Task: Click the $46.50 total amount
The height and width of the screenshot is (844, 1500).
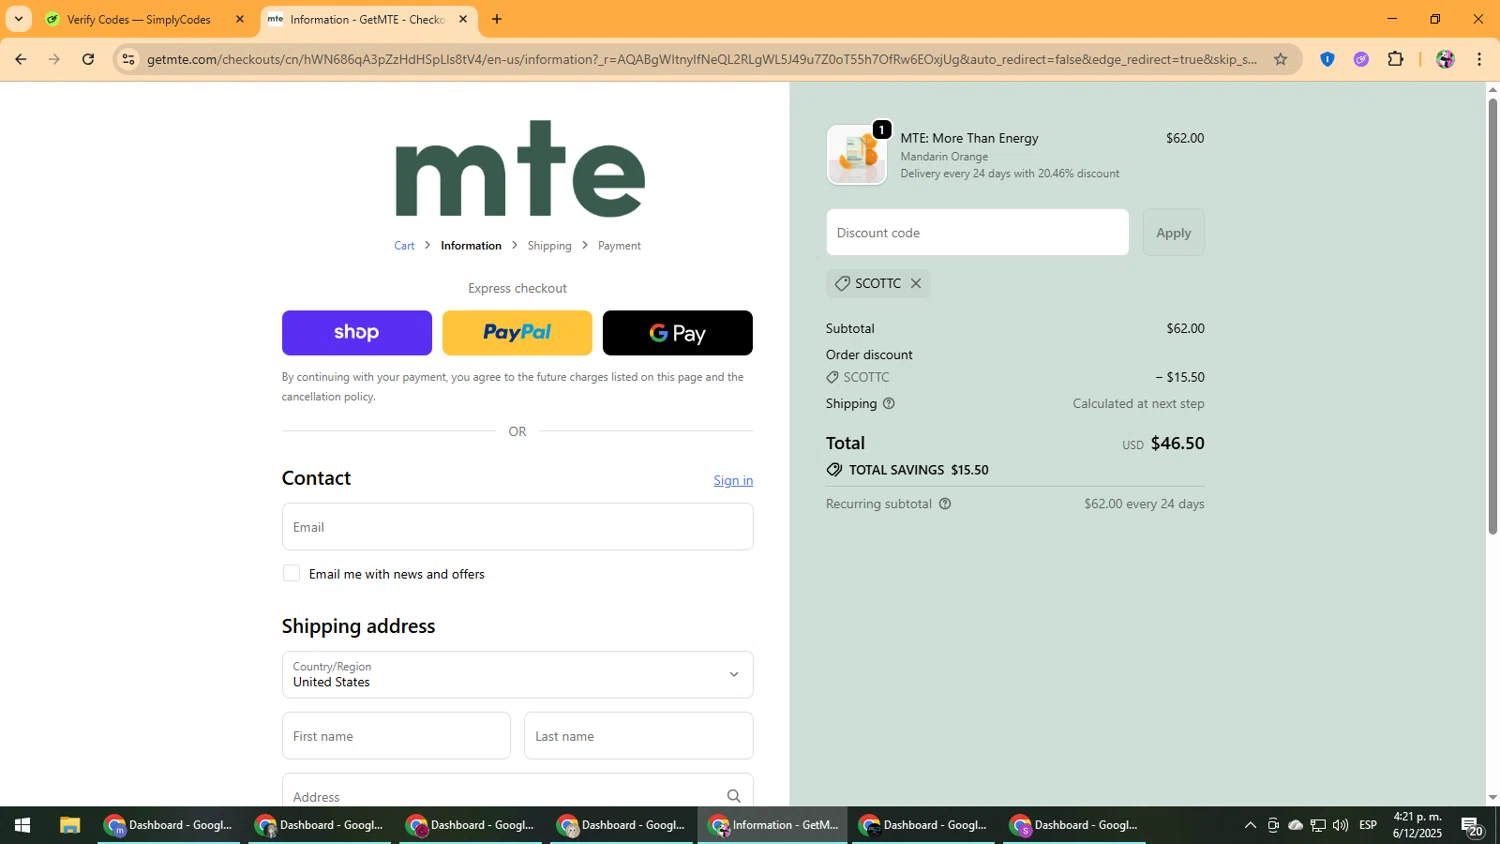Action: pyautogui.click(x=1177, y=443)
